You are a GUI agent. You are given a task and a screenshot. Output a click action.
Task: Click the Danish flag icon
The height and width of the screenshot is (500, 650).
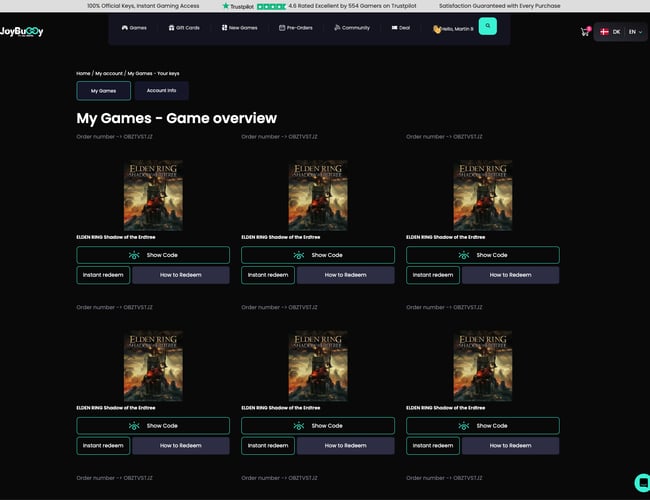point(603,32)
